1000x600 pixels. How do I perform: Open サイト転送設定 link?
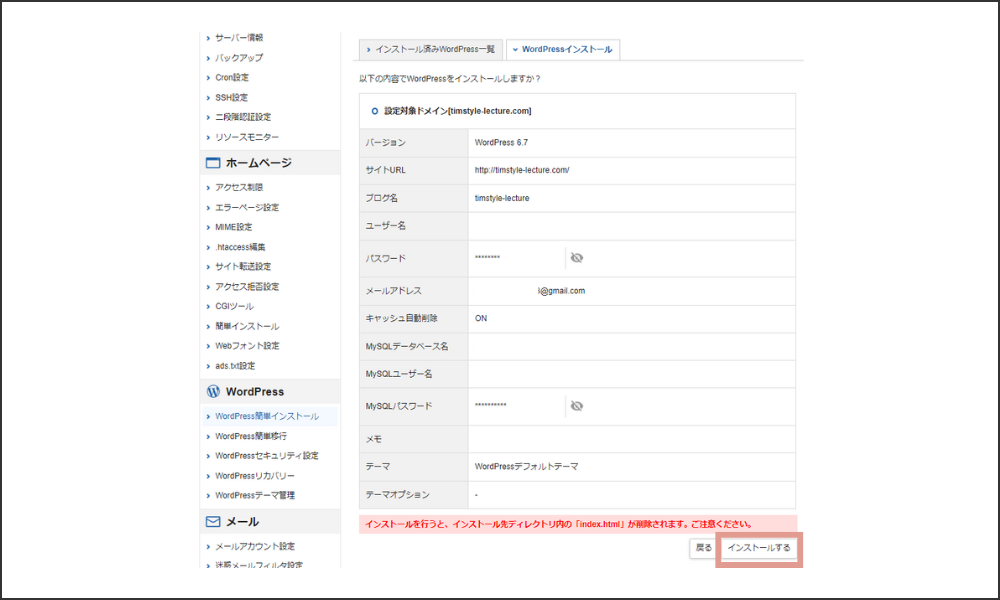tap(243, 267)
